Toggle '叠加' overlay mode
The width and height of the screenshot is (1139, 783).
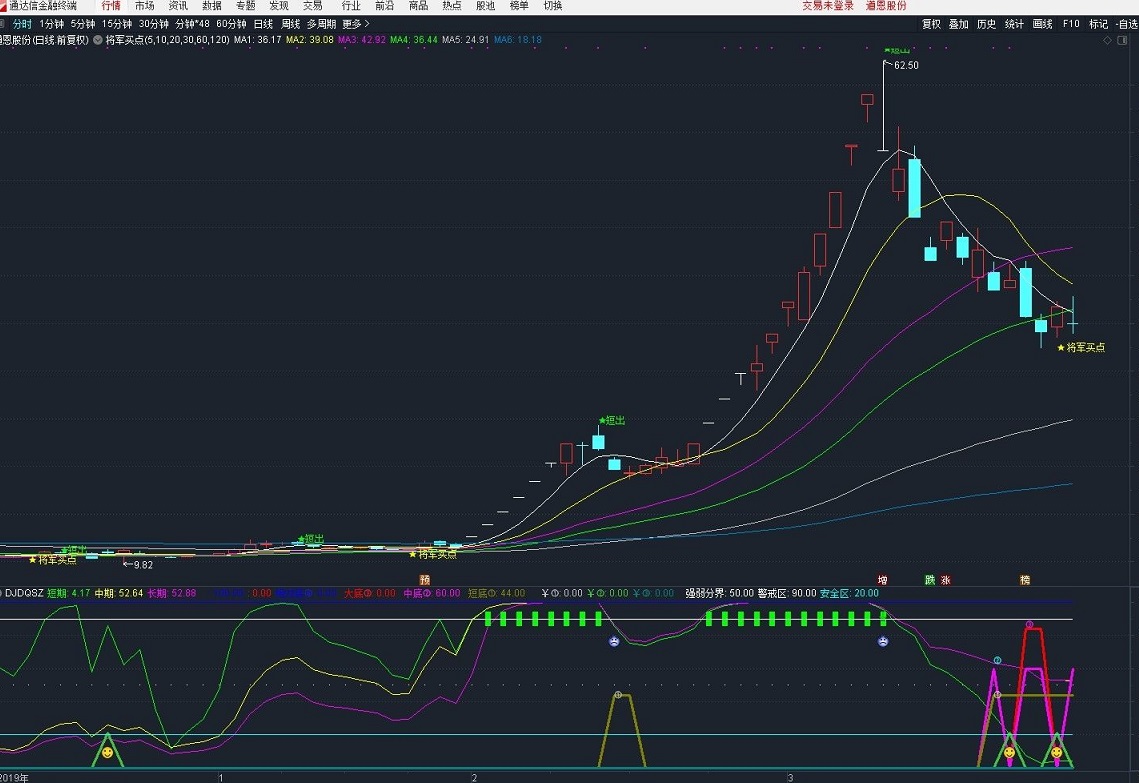click(958, 23)
